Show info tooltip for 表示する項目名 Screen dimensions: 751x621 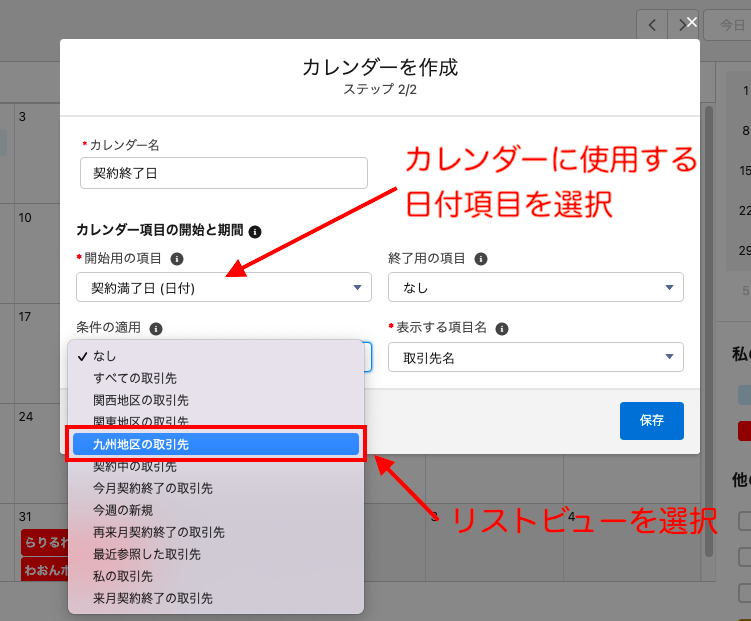501,329
